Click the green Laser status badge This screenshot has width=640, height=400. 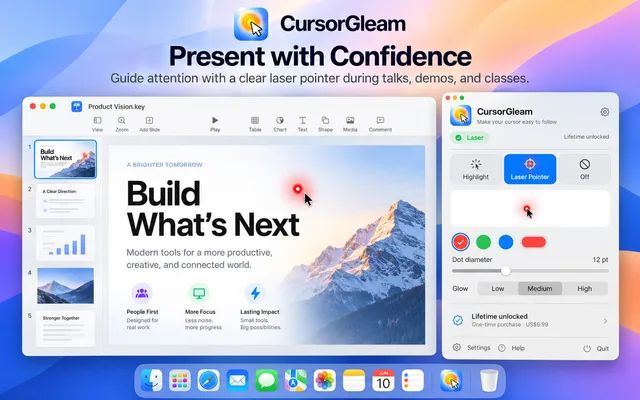[x=470, y=138]
